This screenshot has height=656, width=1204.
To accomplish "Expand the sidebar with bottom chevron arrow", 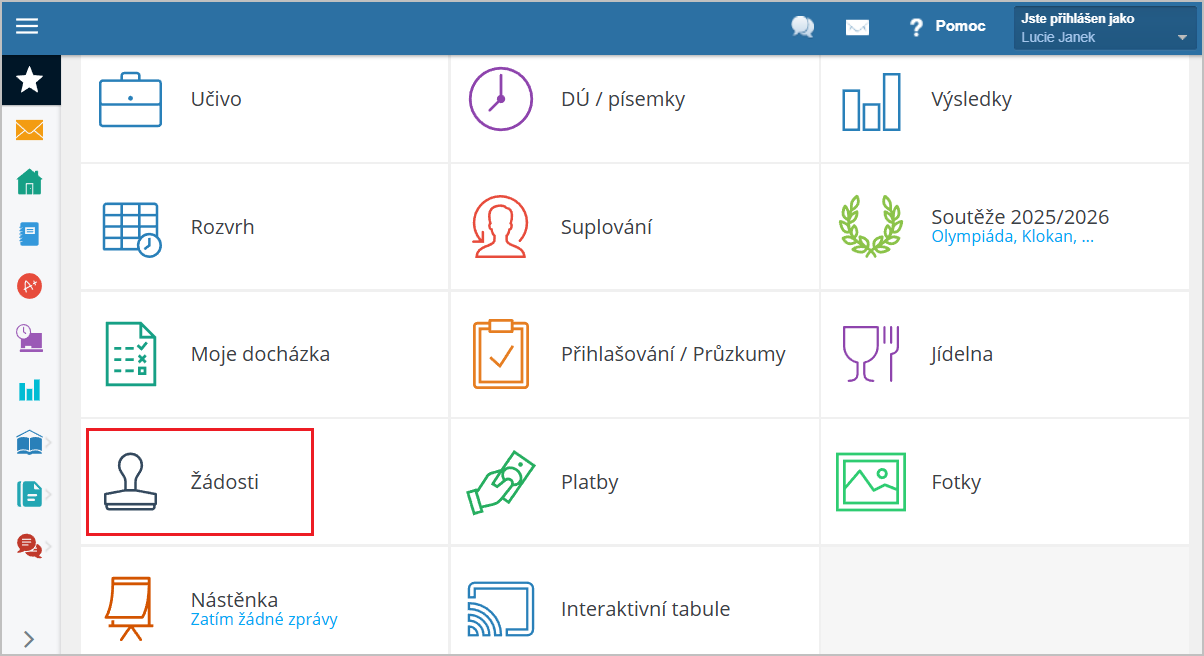I will pos(29,639).
